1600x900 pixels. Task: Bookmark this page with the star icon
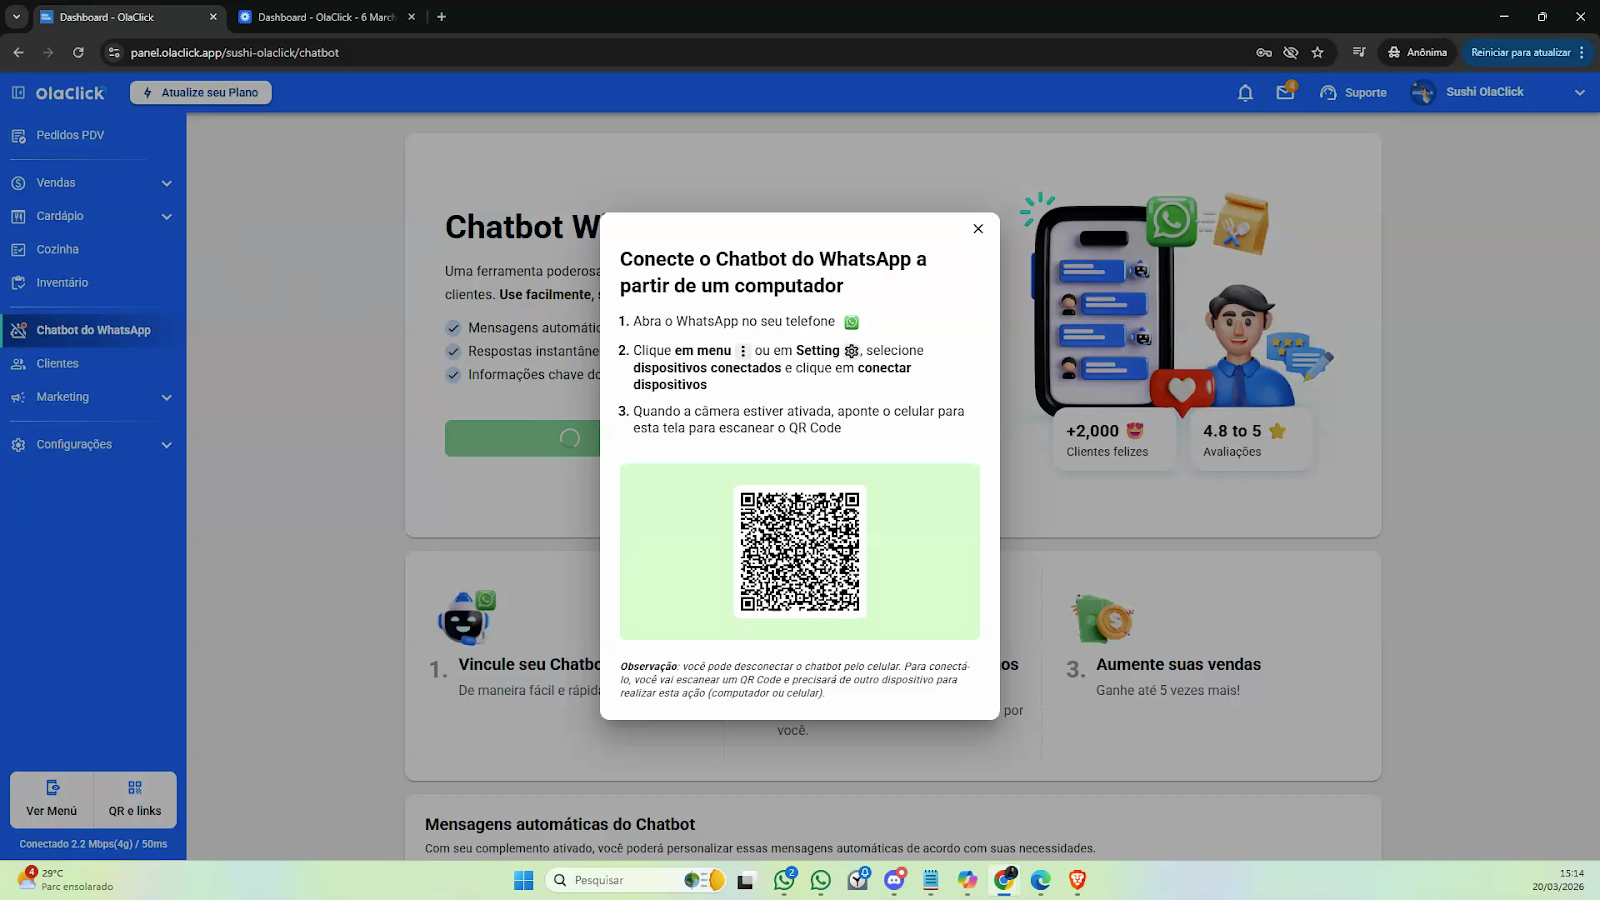point(1317,53)
